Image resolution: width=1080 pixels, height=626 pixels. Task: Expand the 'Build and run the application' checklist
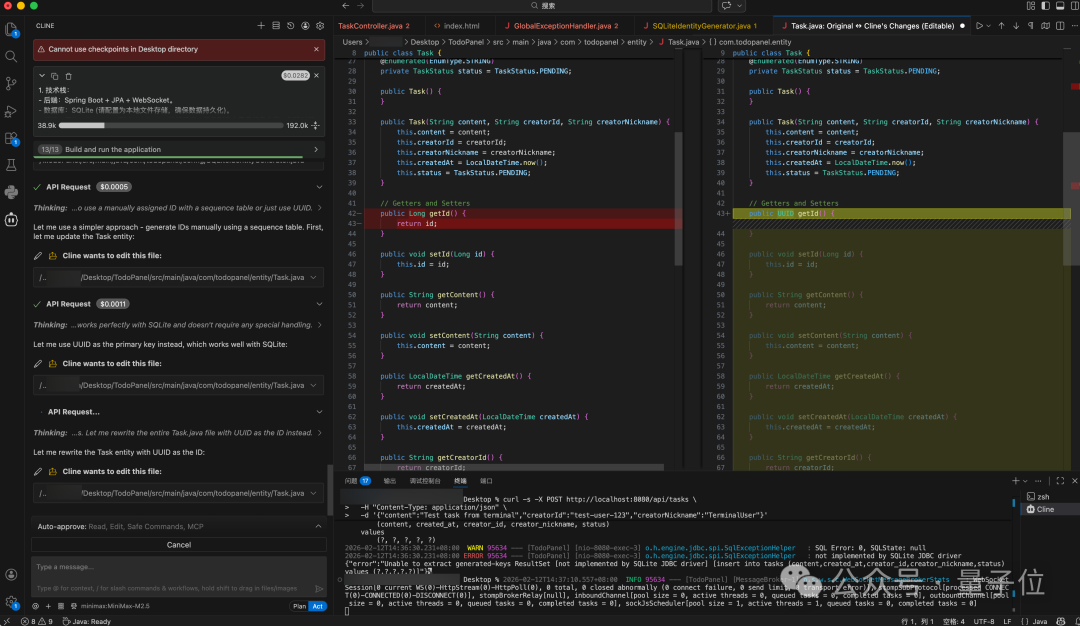click(178, 149)
